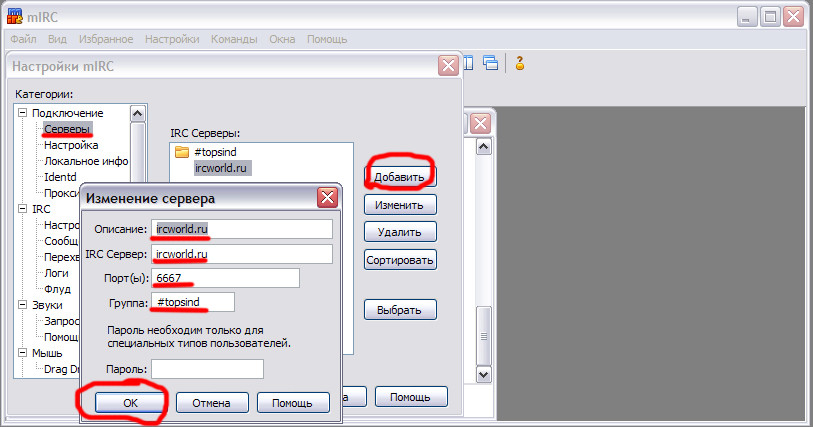Select the #topsind group name in the list
Image resolution: width=813 pixels, height=427 pixels.
click(215, 152)
